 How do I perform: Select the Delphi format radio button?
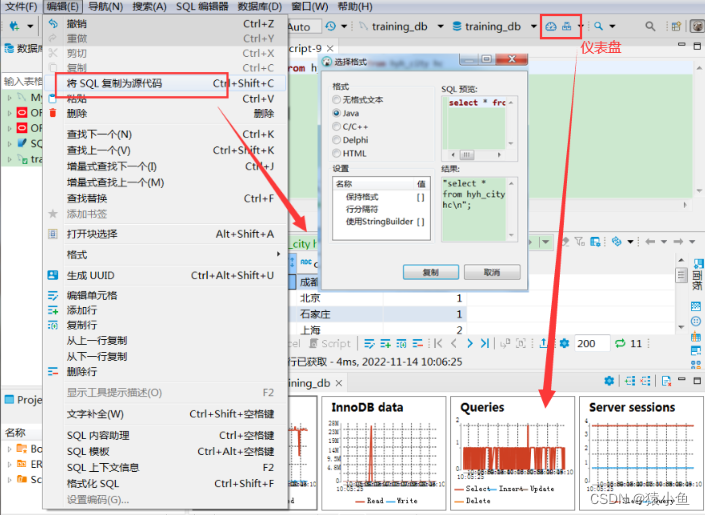[336, 140]
